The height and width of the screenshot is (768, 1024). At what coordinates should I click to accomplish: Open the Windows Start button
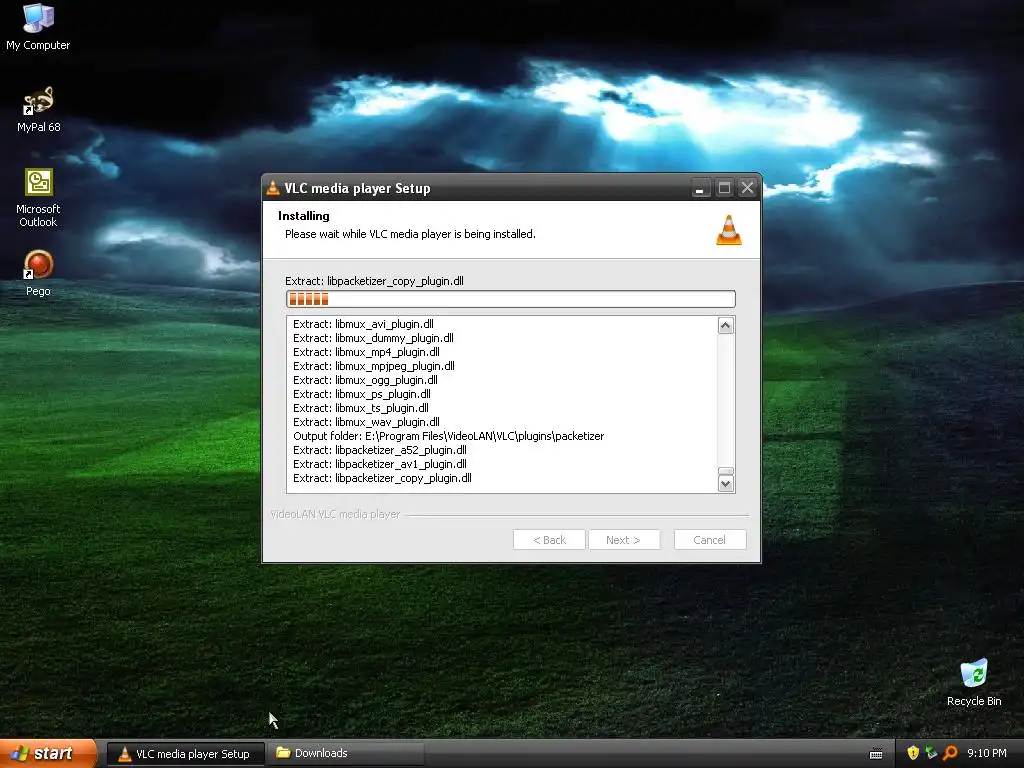click(48, 754)
